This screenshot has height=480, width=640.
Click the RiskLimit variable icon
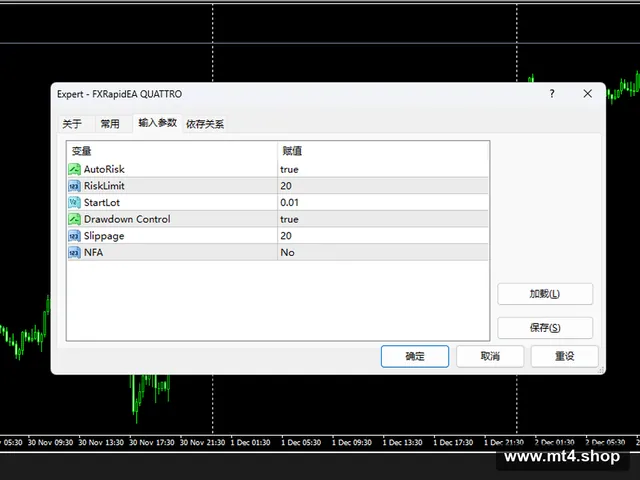pos(74,186)
